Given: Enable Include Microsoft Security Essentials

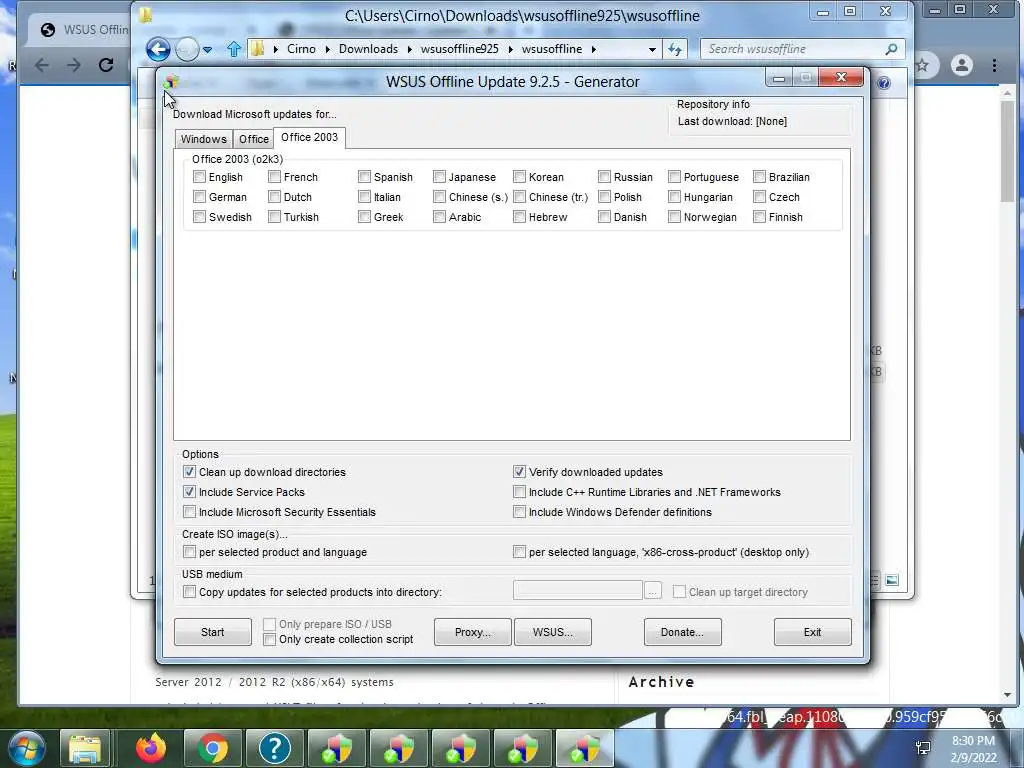Looking at the screenshot, I should click(x=189, y=512).
